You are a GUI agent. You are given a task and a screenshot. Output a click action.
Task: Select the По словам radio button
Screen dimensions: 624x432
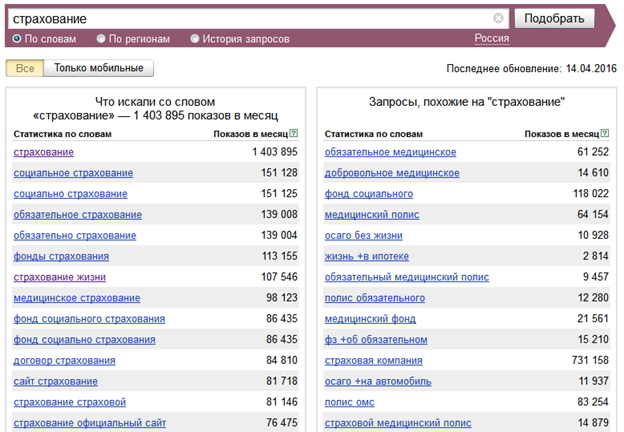pyautogui.click(x=17, y=39)
